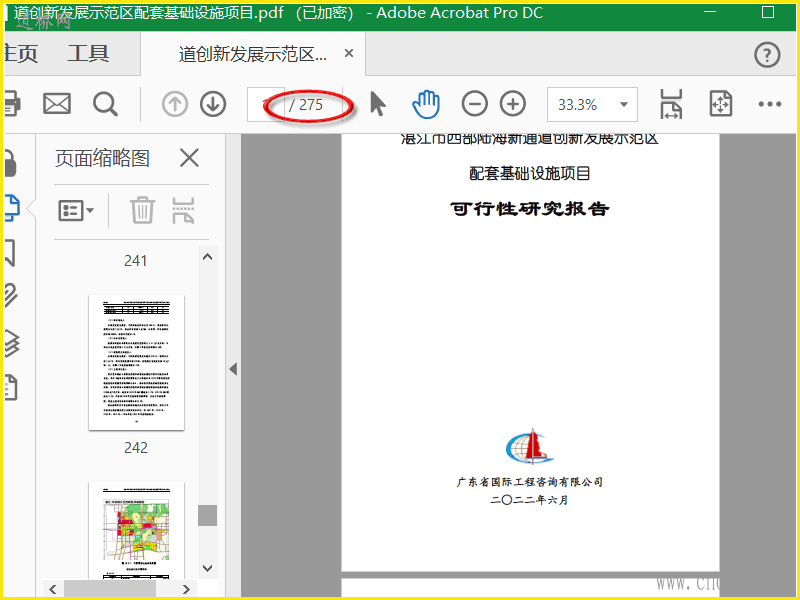800x600 pixels.
Task: Click 广东省国际工程咨询有限公司 text
Action: pos(530,482)
